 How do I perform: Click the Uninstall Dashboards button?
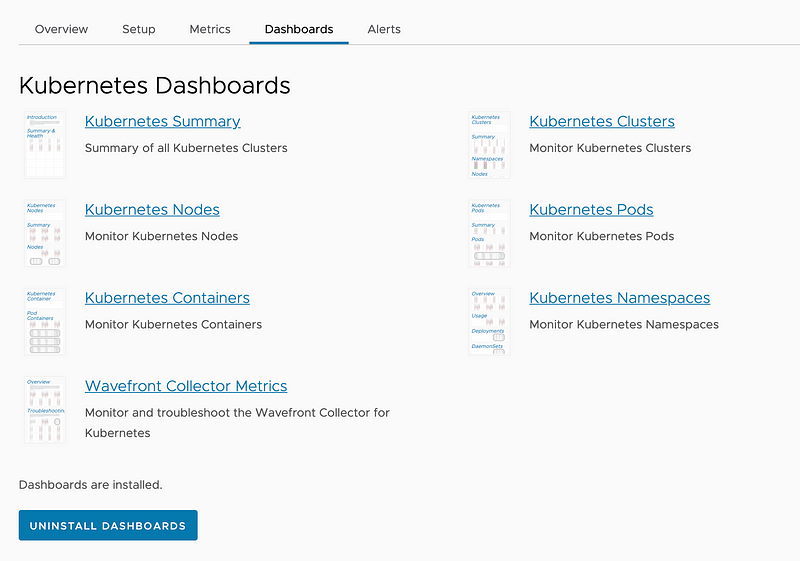[x=108, y=525]
